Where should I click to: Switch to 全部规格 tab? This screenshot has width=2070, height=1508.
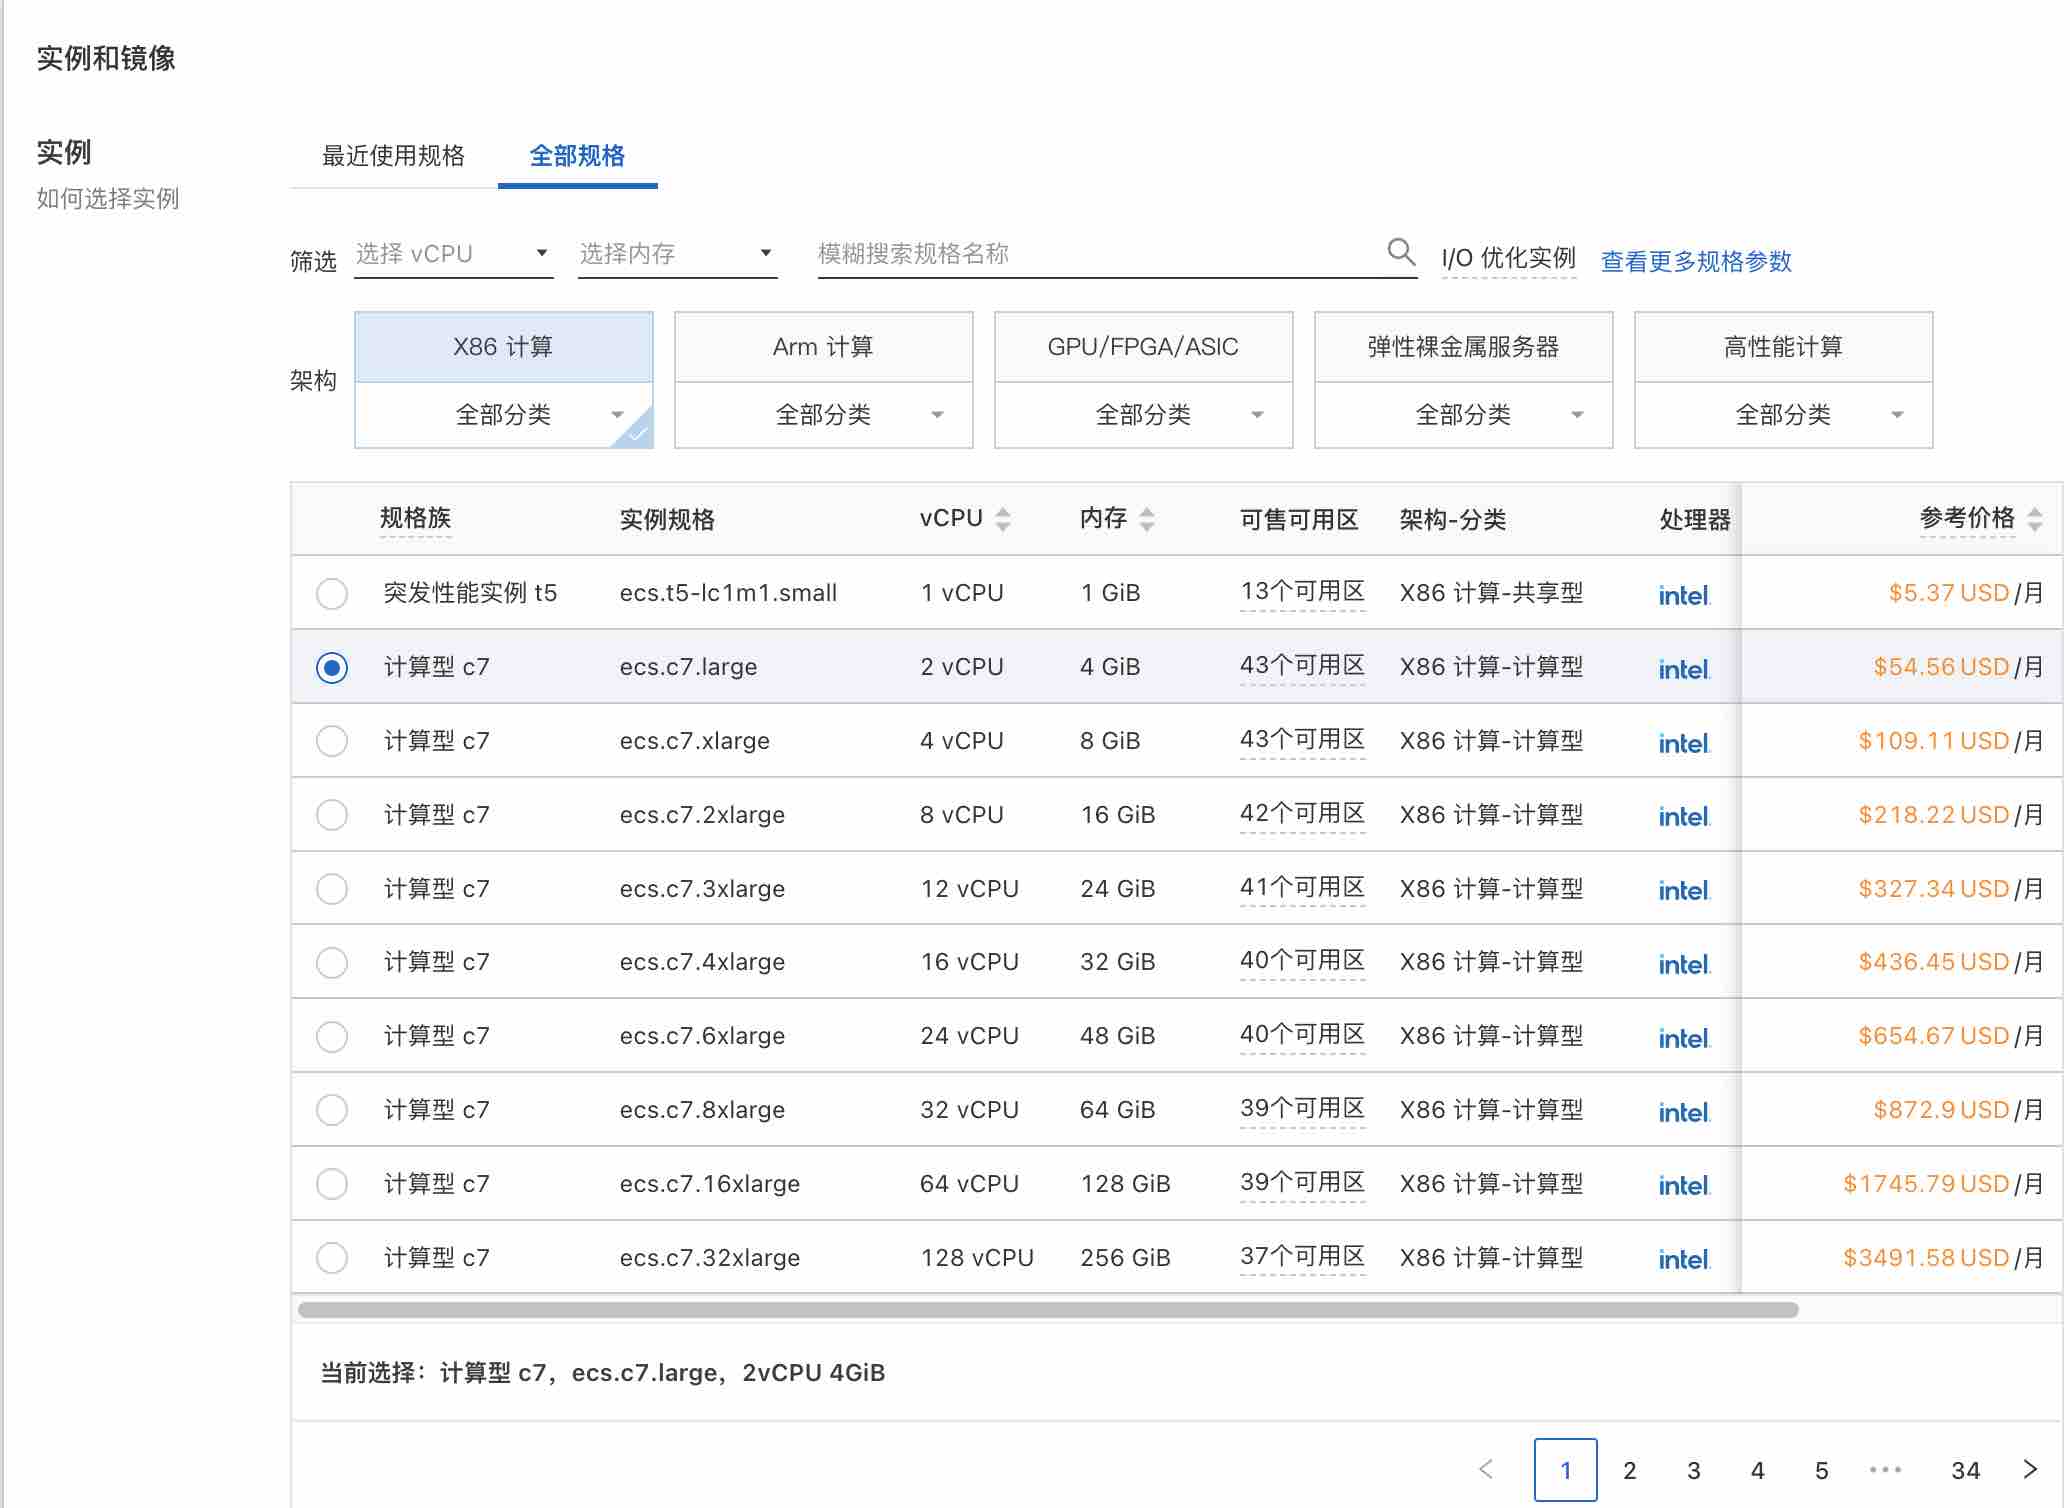[x=577, y=156]
